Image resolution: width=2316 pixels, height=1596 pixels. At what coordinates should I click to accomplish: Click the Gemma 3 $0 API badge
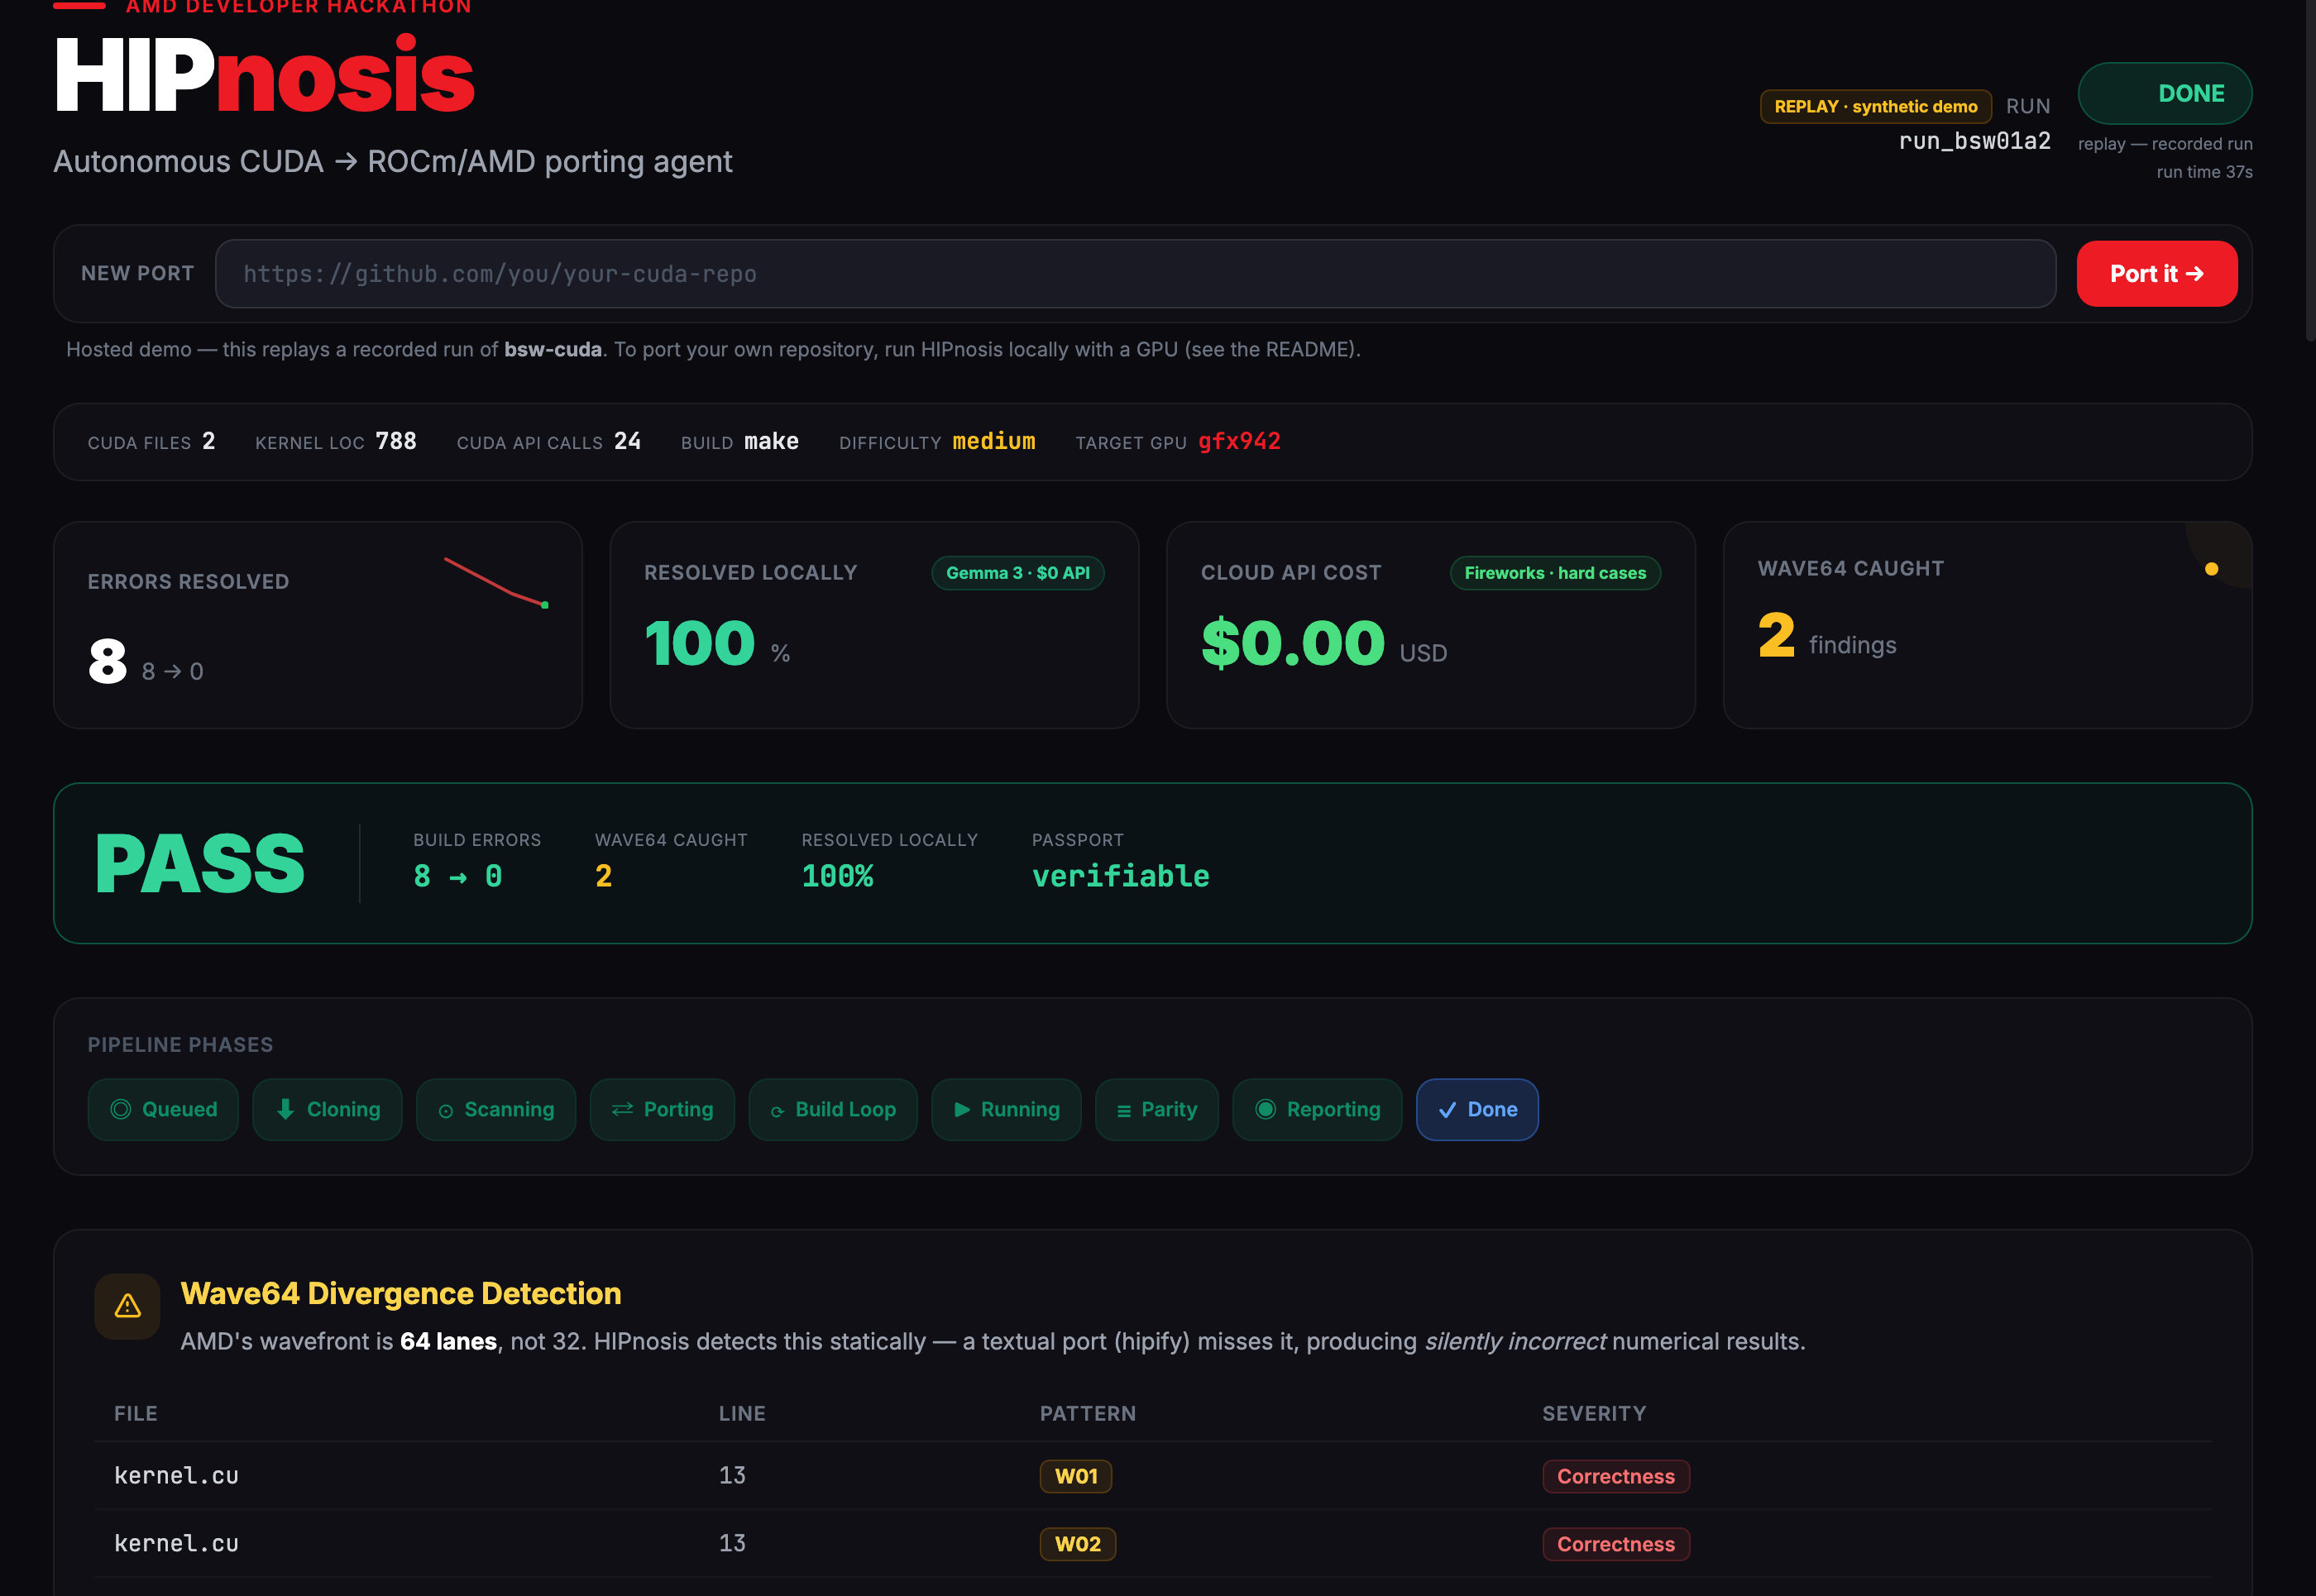1017,573
